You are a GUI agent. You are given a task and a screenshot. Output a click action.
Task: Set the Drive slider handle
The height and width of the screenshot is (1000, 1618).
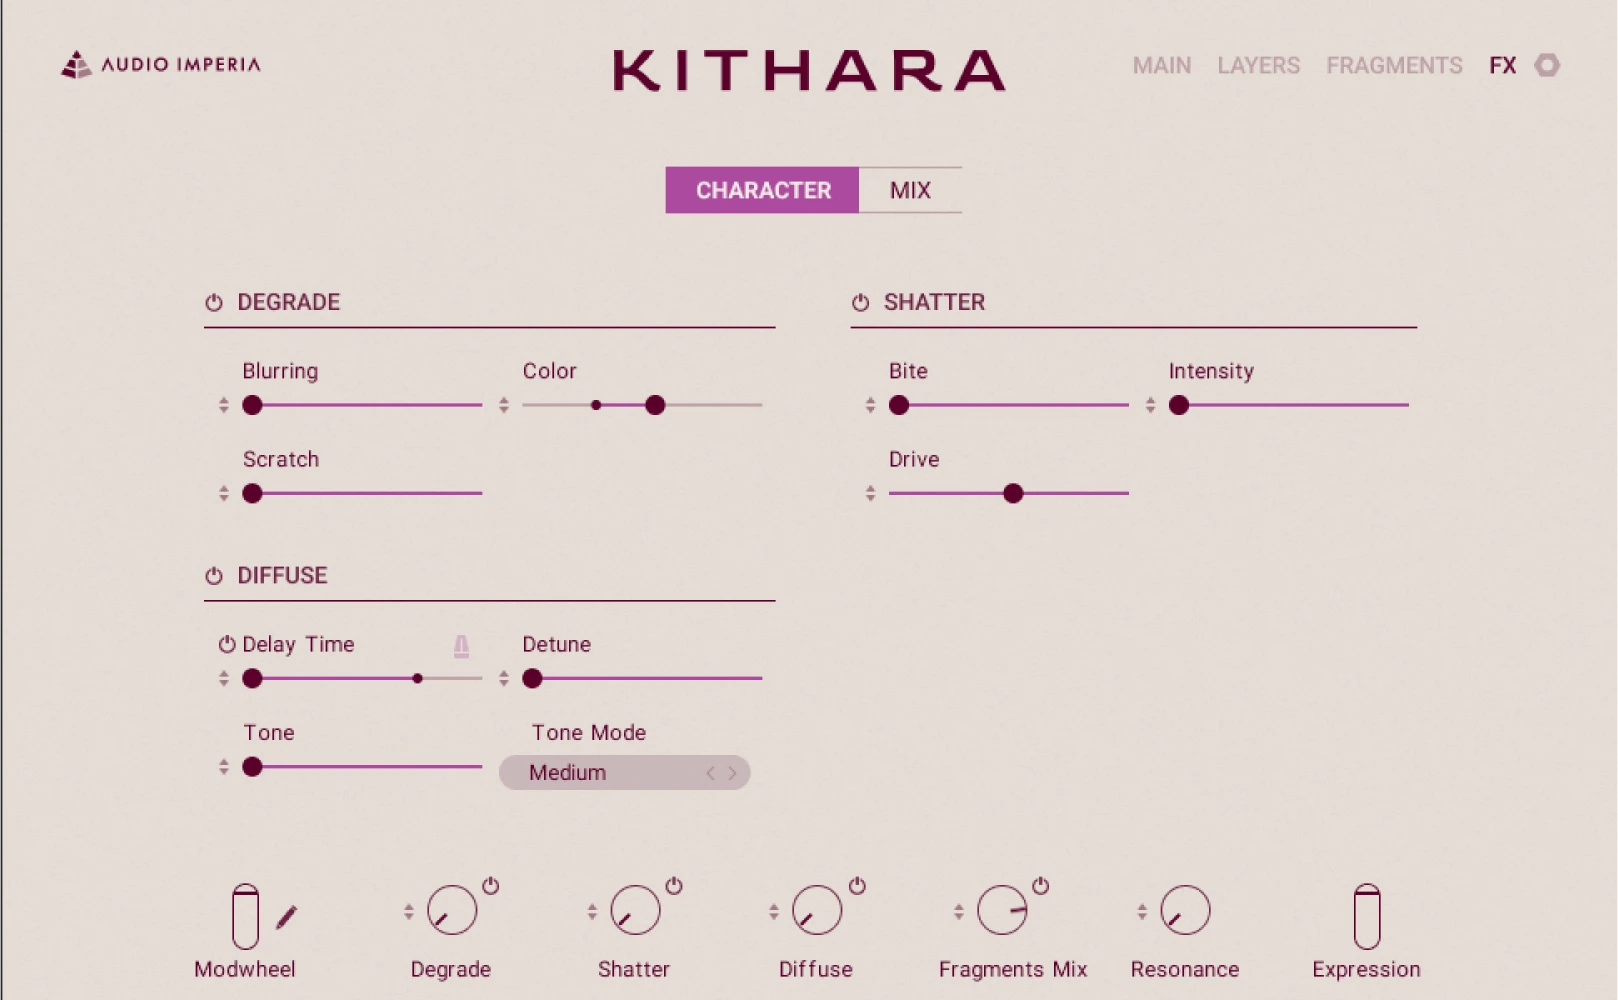[1014, 493]
